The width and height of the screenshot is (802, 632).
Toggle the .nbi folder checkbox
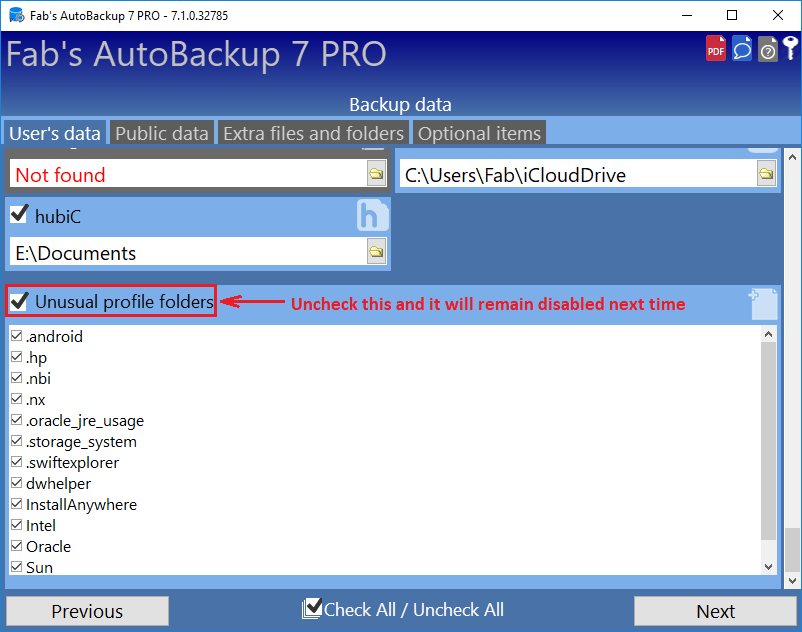[x=17, y=377]
